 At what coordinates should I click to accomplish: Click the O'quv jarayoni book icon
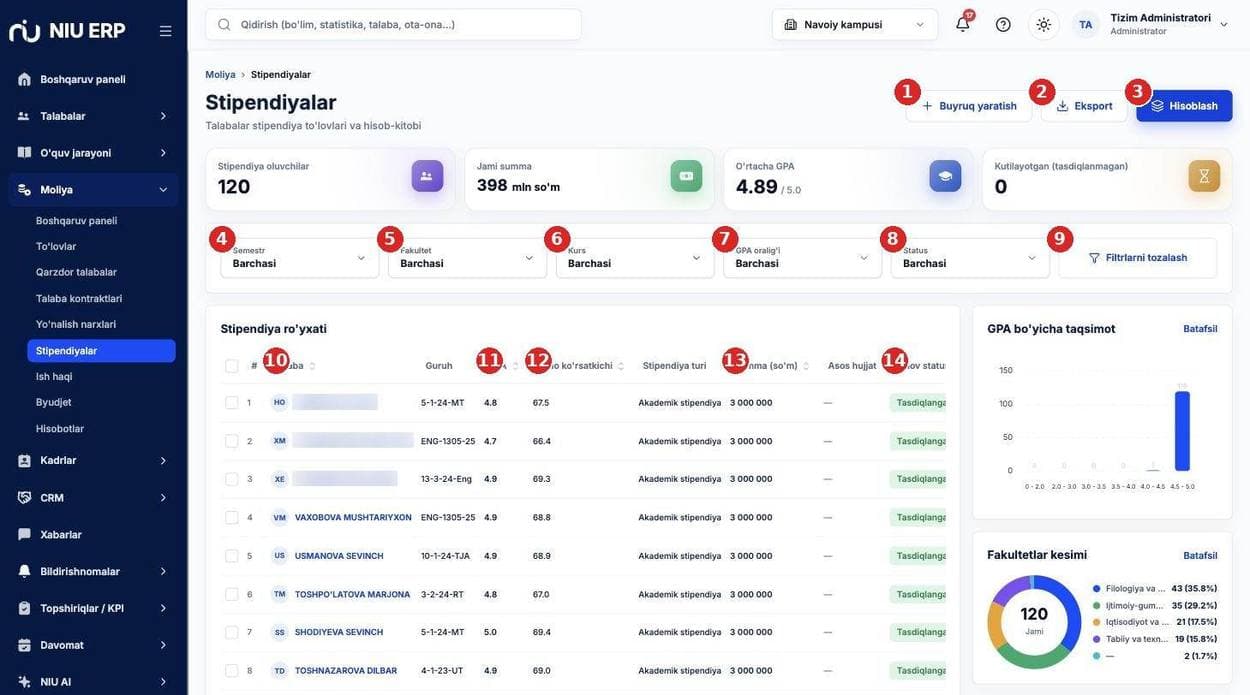tap(24, 152)
